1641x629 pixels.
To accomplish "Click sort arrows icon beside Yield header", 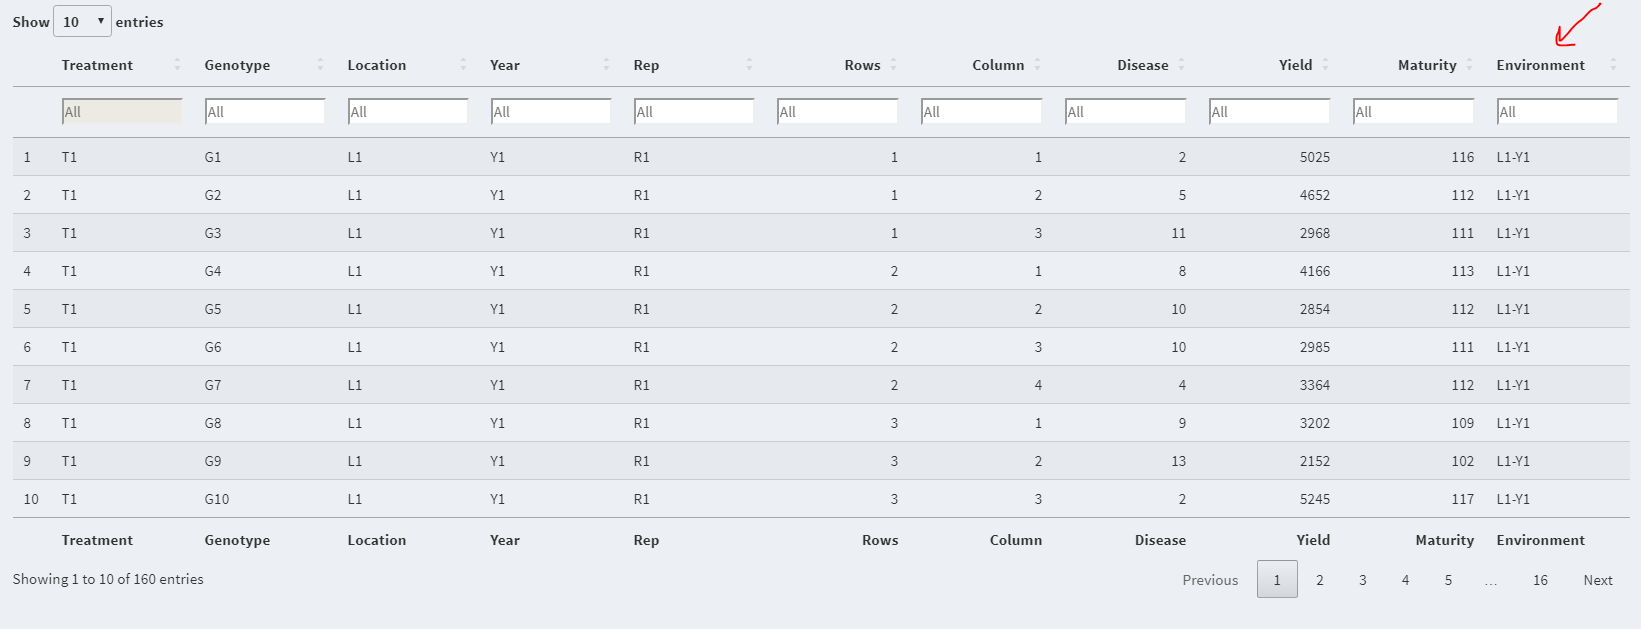I will click(x=1325, y=65).
